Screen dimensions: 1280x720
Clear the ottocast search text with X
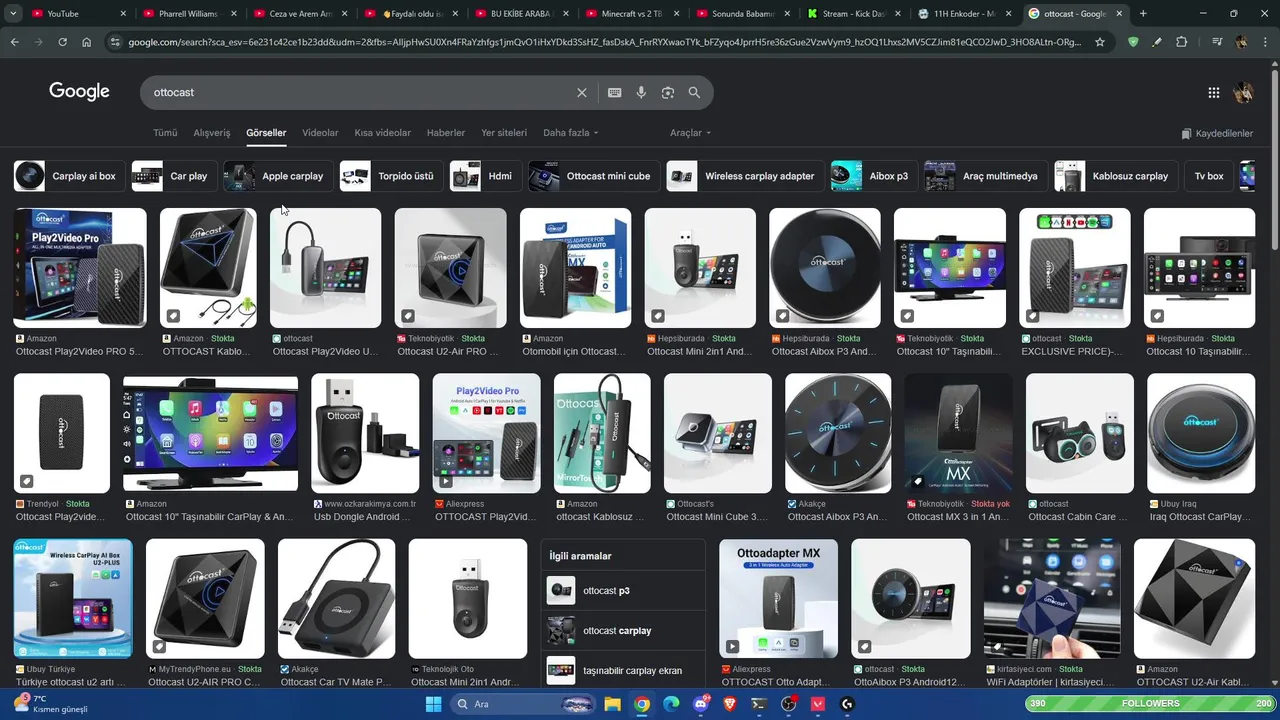click(x=581, y=92)
